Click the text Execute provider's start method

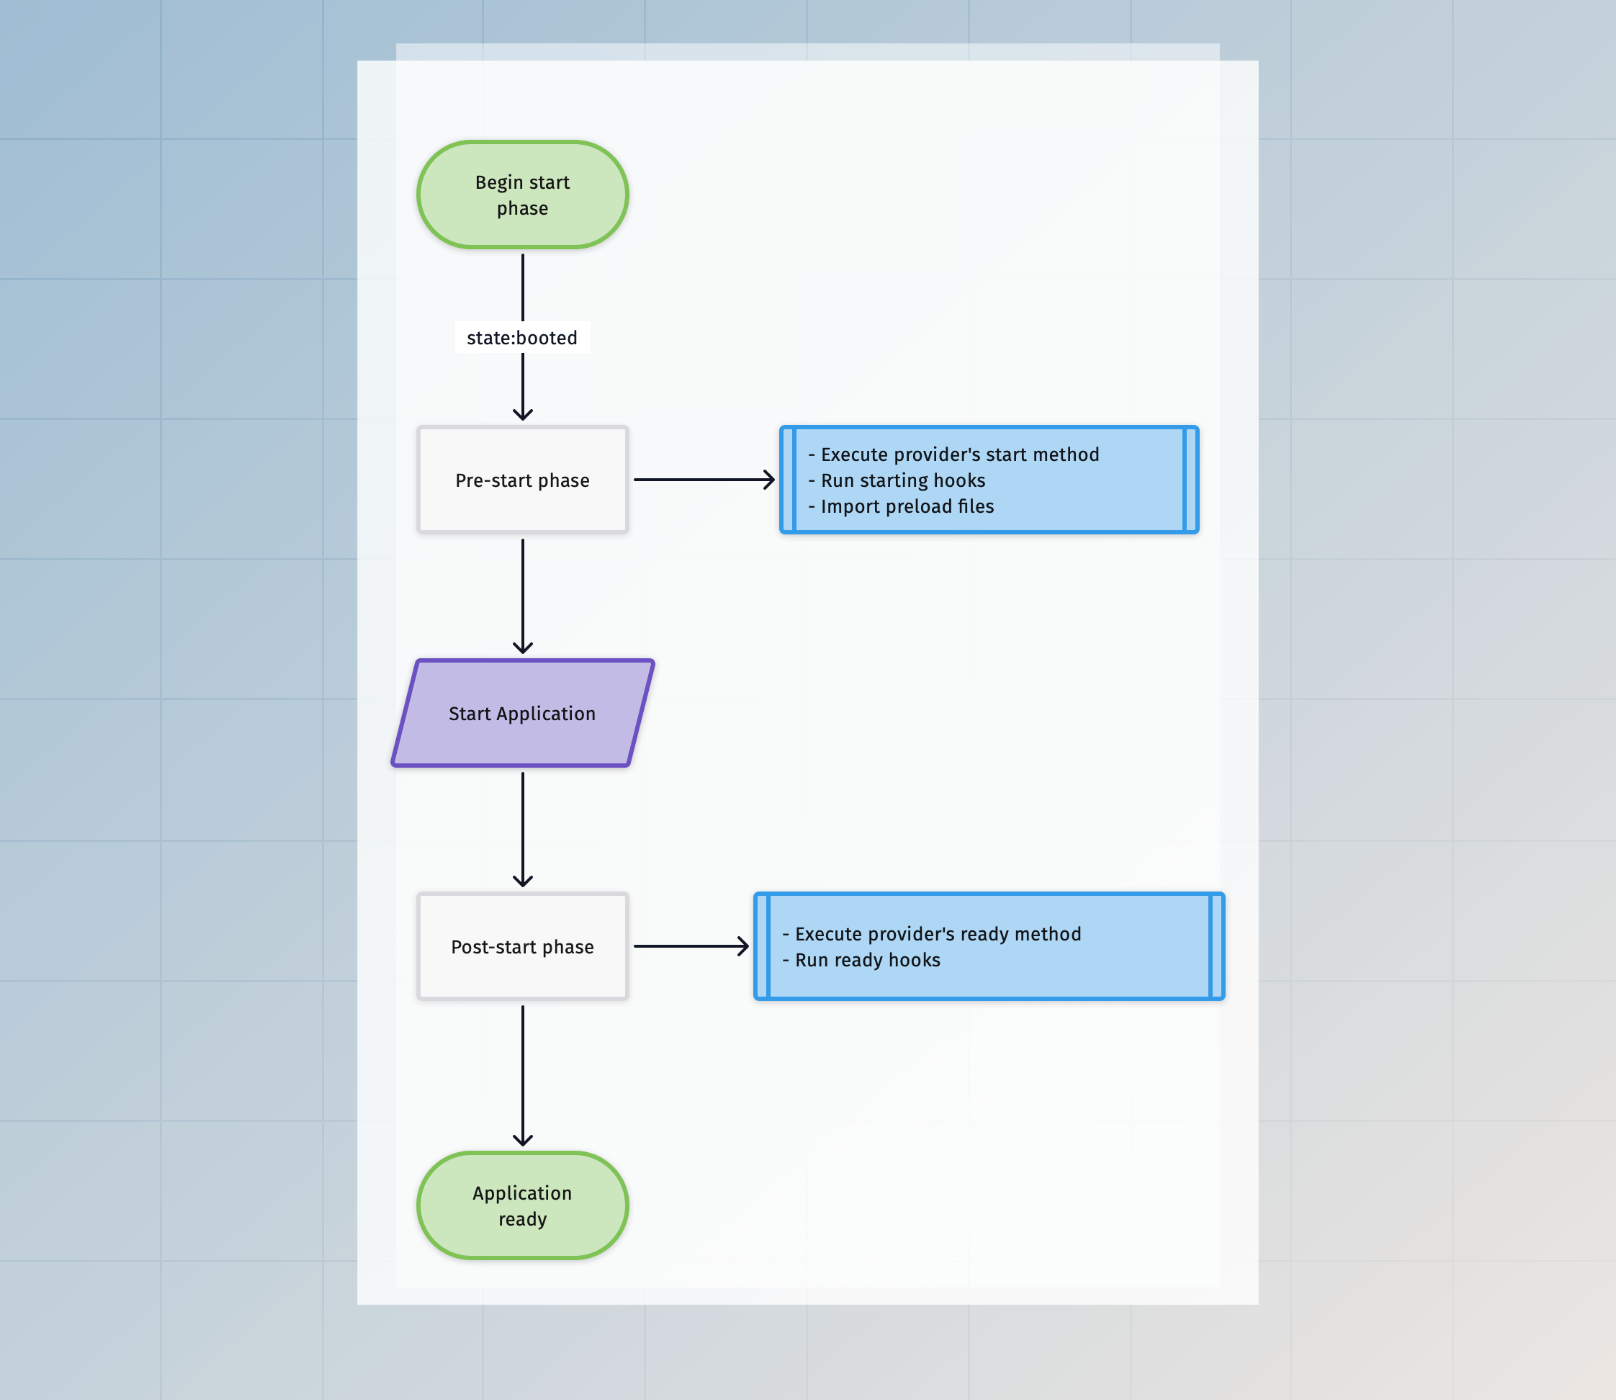953,454
